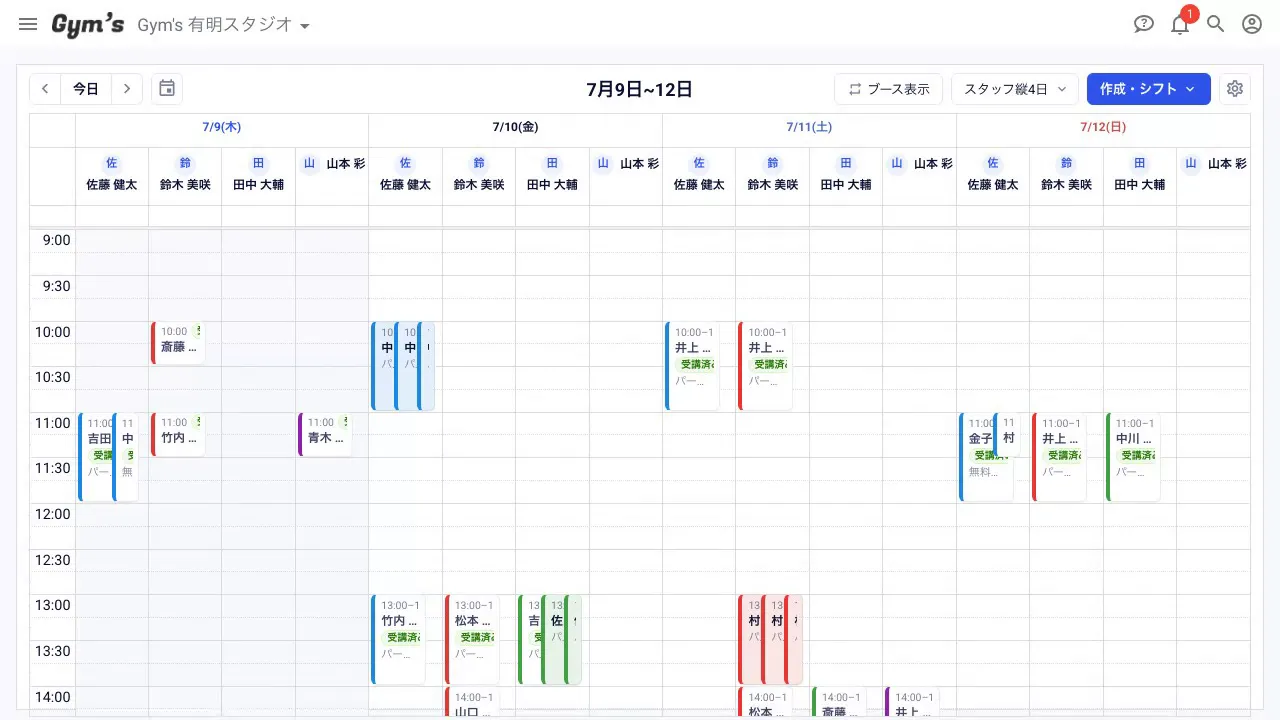Click the search magnifier icon

(1216, 24)
